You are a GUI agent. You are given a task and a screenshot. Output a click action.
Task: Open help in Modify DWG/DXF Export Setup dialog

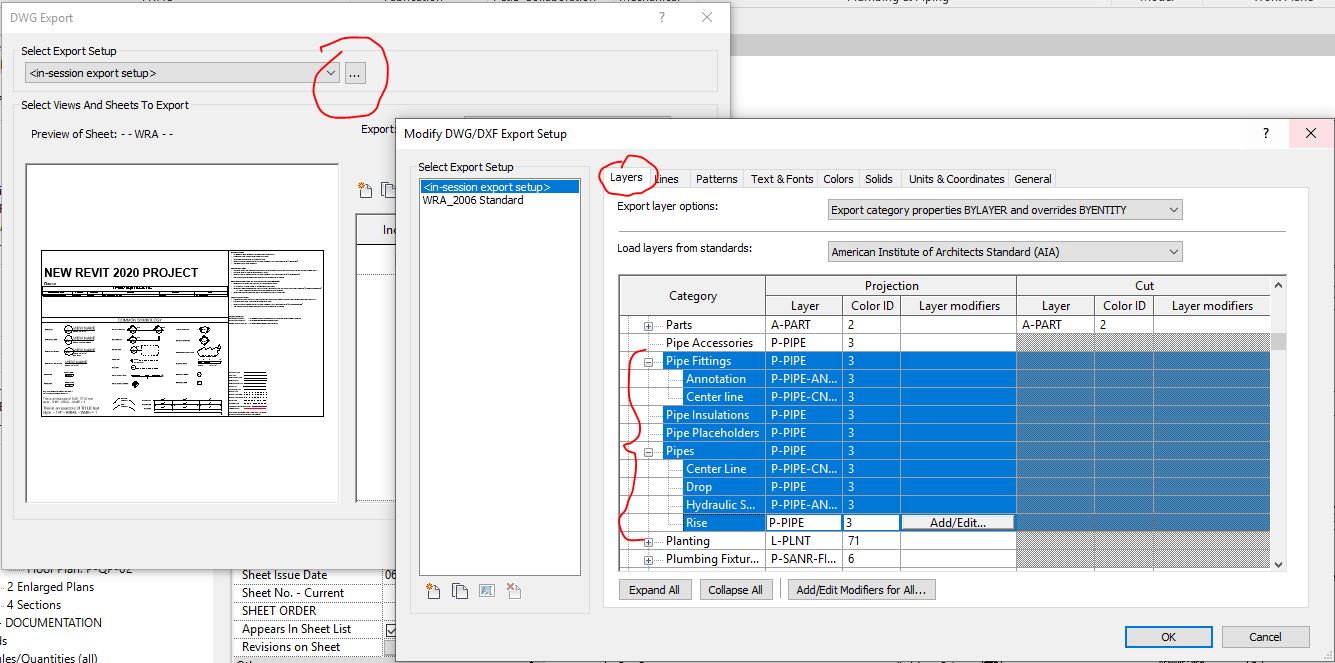click(x=1264, y=133)
